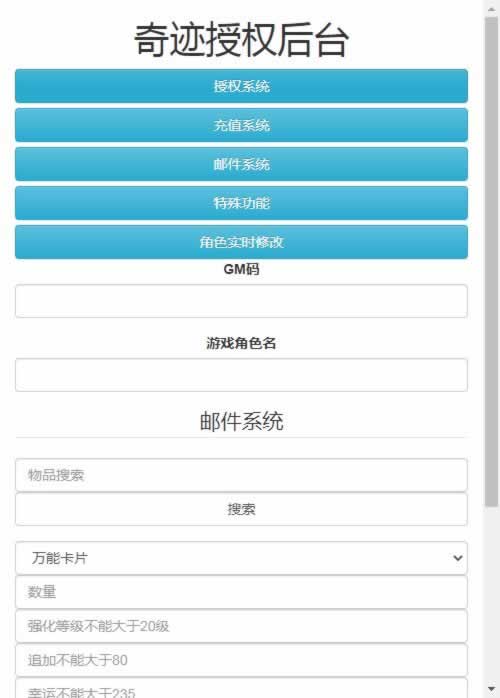Focus the 游戏角色名 input field

pos(241,375)
